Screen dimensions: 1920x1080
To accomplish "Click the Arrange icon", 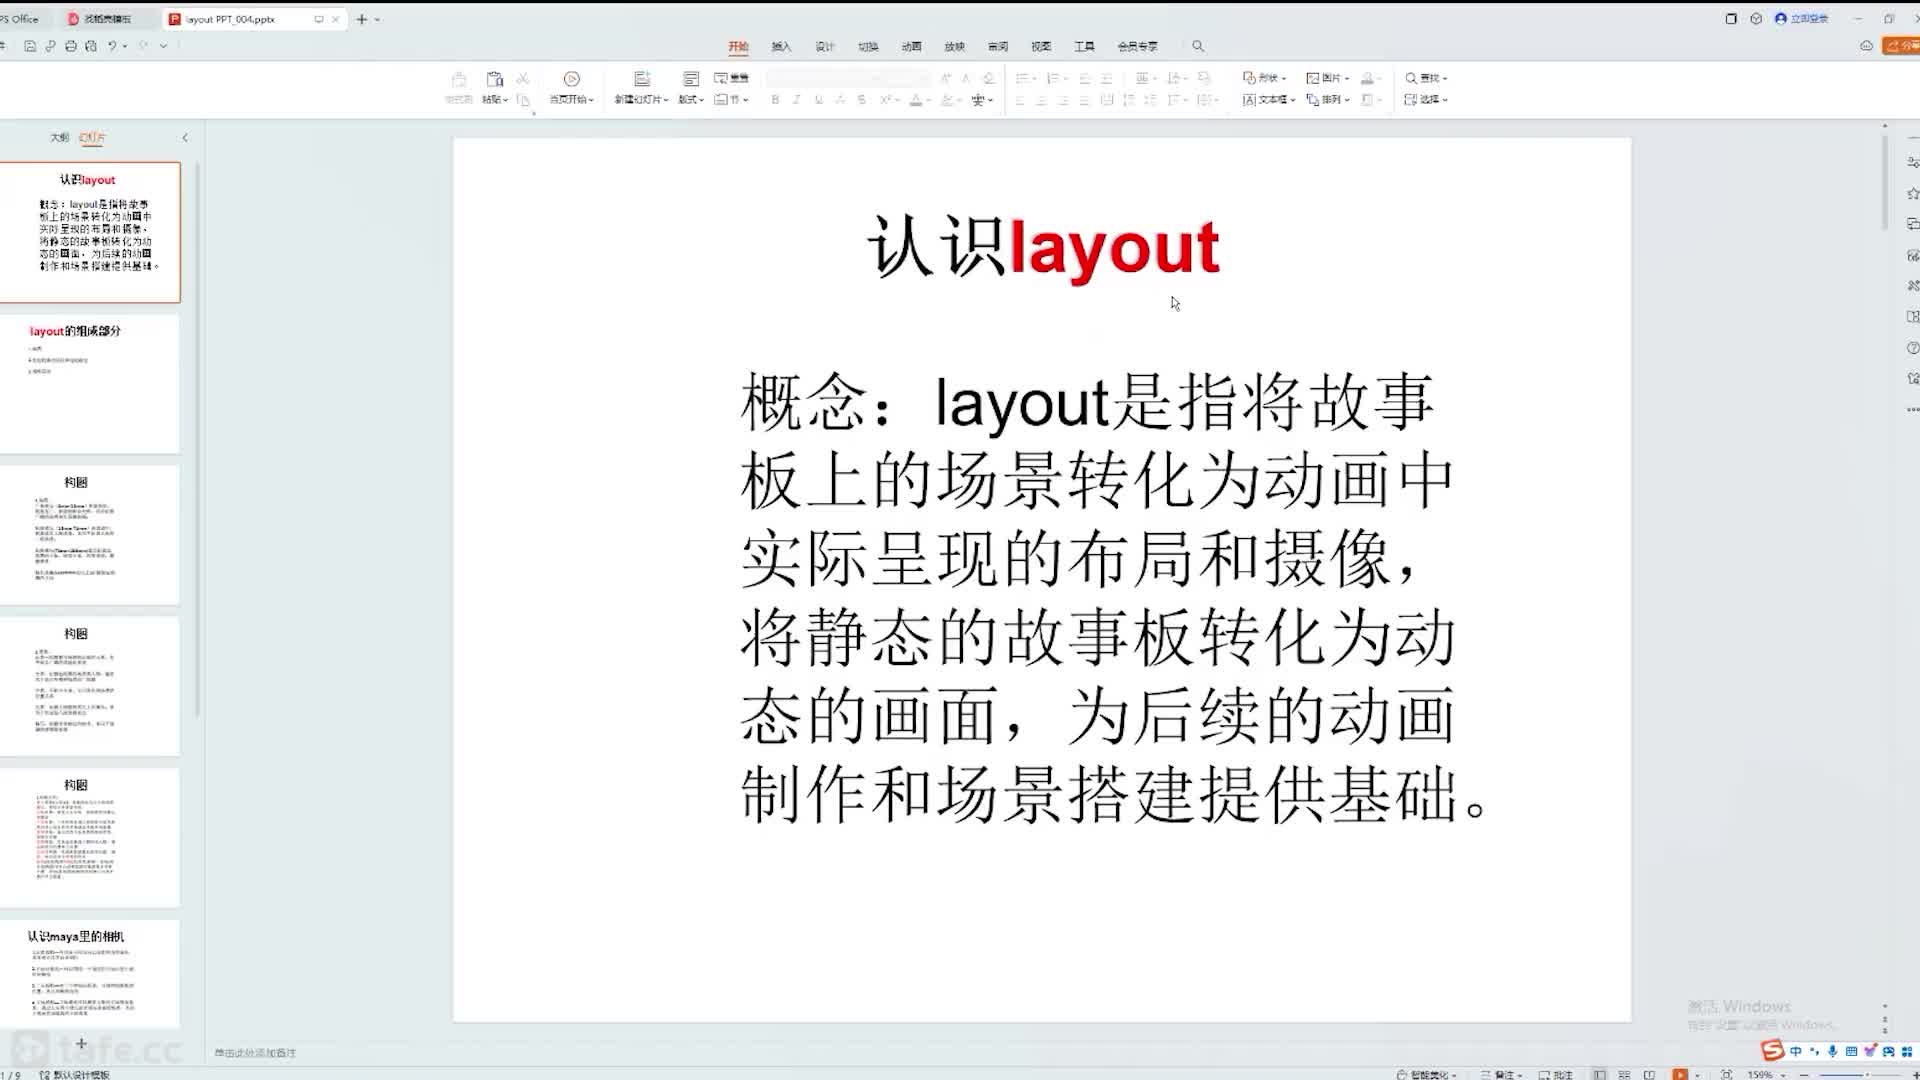I will pos(1312,100).
